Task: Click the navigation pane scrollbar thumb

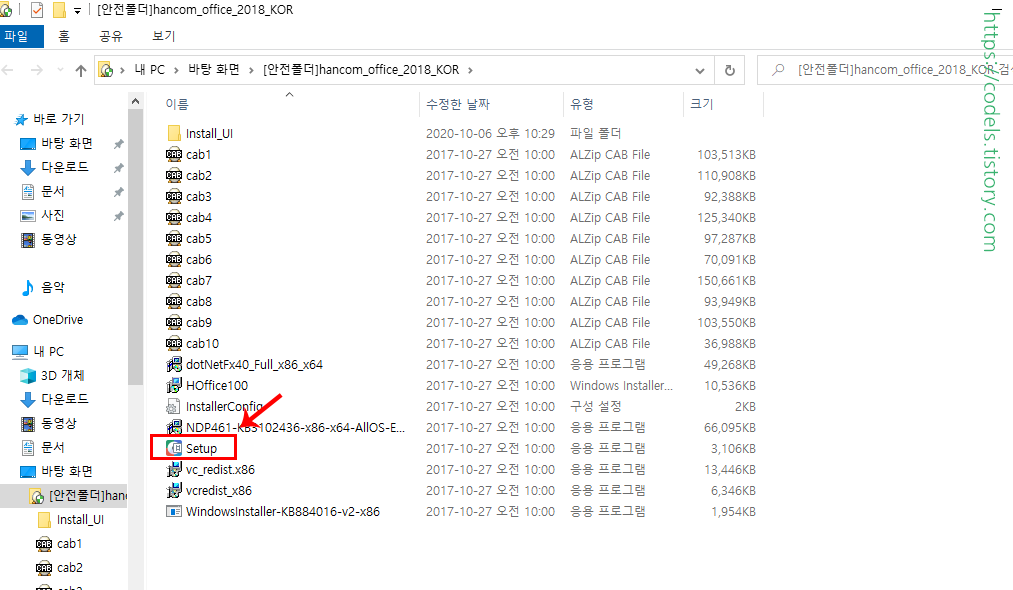Action: (x=135, y=246)
